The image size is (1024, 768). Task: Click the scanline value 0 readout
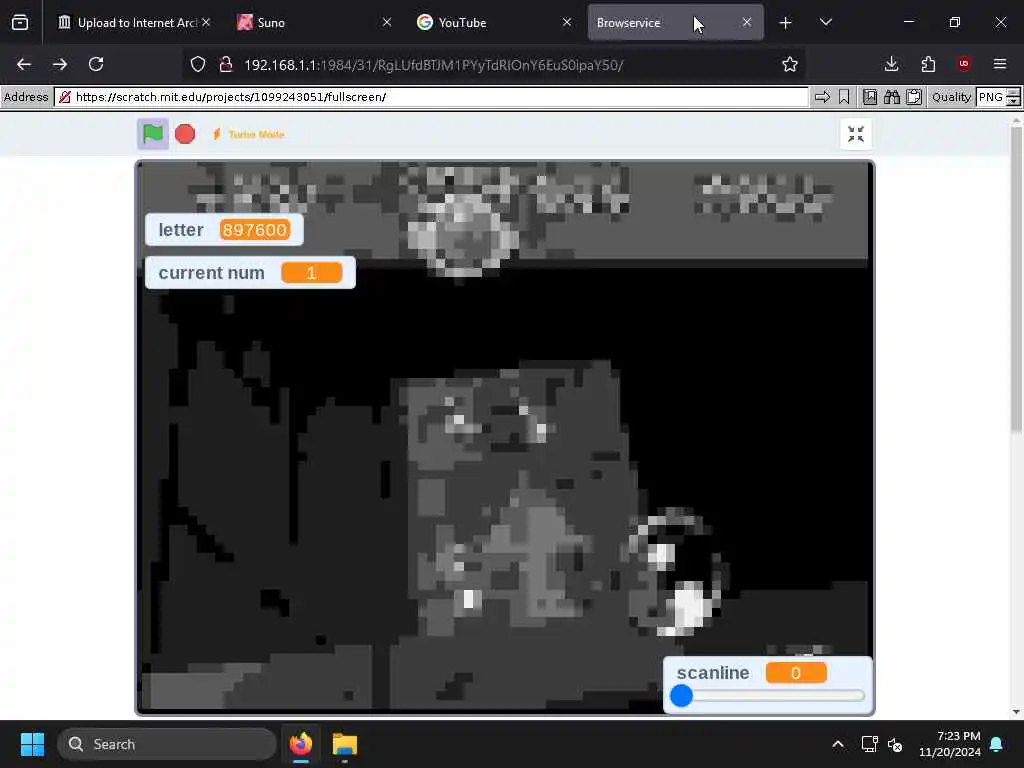point(795,673)
